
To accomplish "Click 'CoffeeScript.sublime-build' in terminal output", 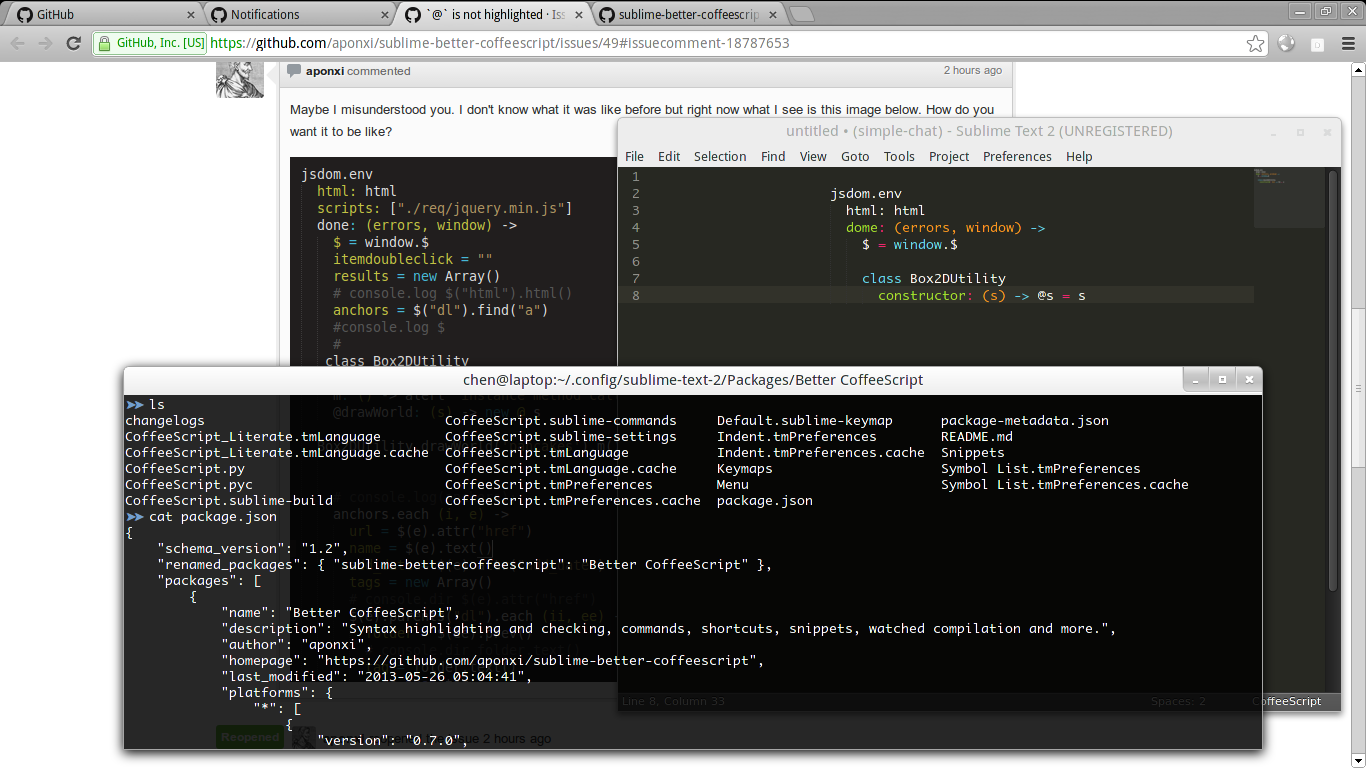I will click(x=229, y=500).
